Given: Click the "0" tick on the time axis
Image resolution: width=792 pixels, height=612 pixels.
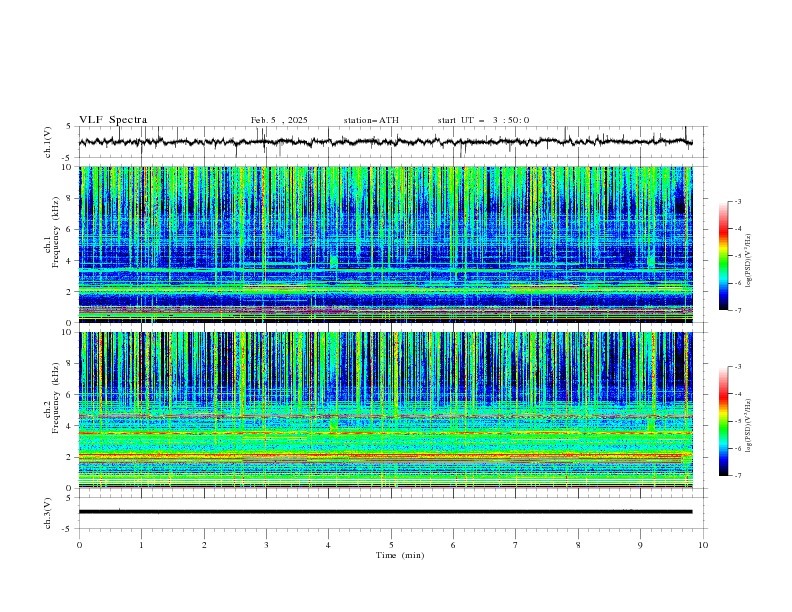Looking at the screenshot, I should [79, 545].
